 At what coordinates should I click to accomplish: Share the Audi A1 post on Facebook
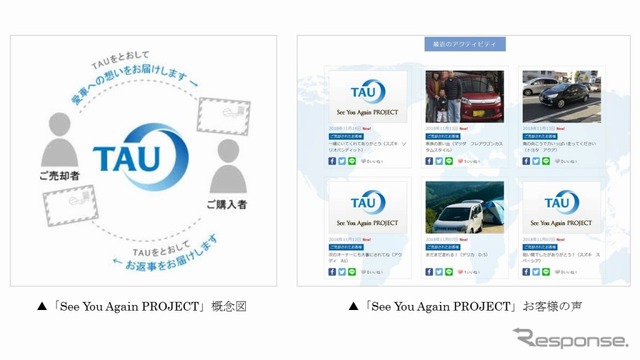point(332,272)
